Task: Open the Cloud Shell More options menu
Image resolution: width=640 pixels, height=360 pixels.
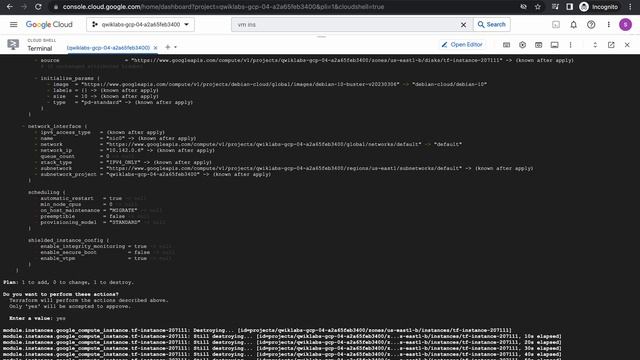Action: pyautogui.click(x=570, y=45)
